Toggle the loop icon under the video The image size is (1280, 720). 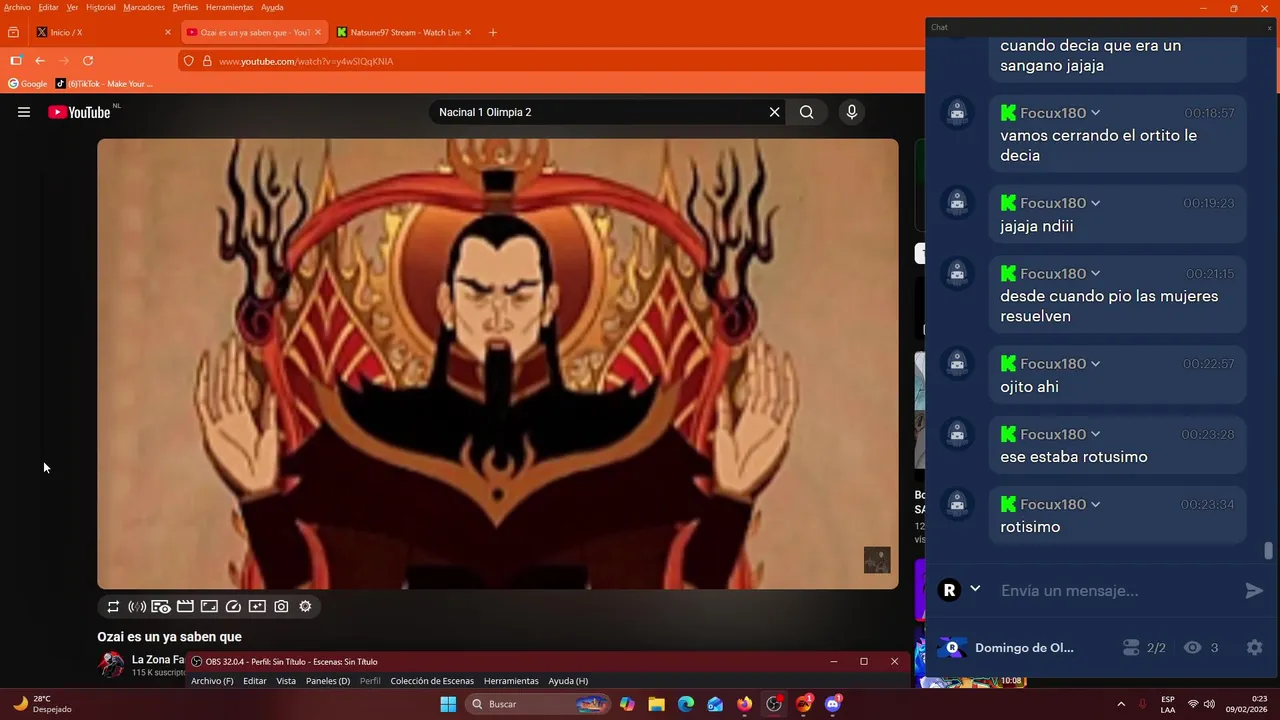tap(113, 606)
